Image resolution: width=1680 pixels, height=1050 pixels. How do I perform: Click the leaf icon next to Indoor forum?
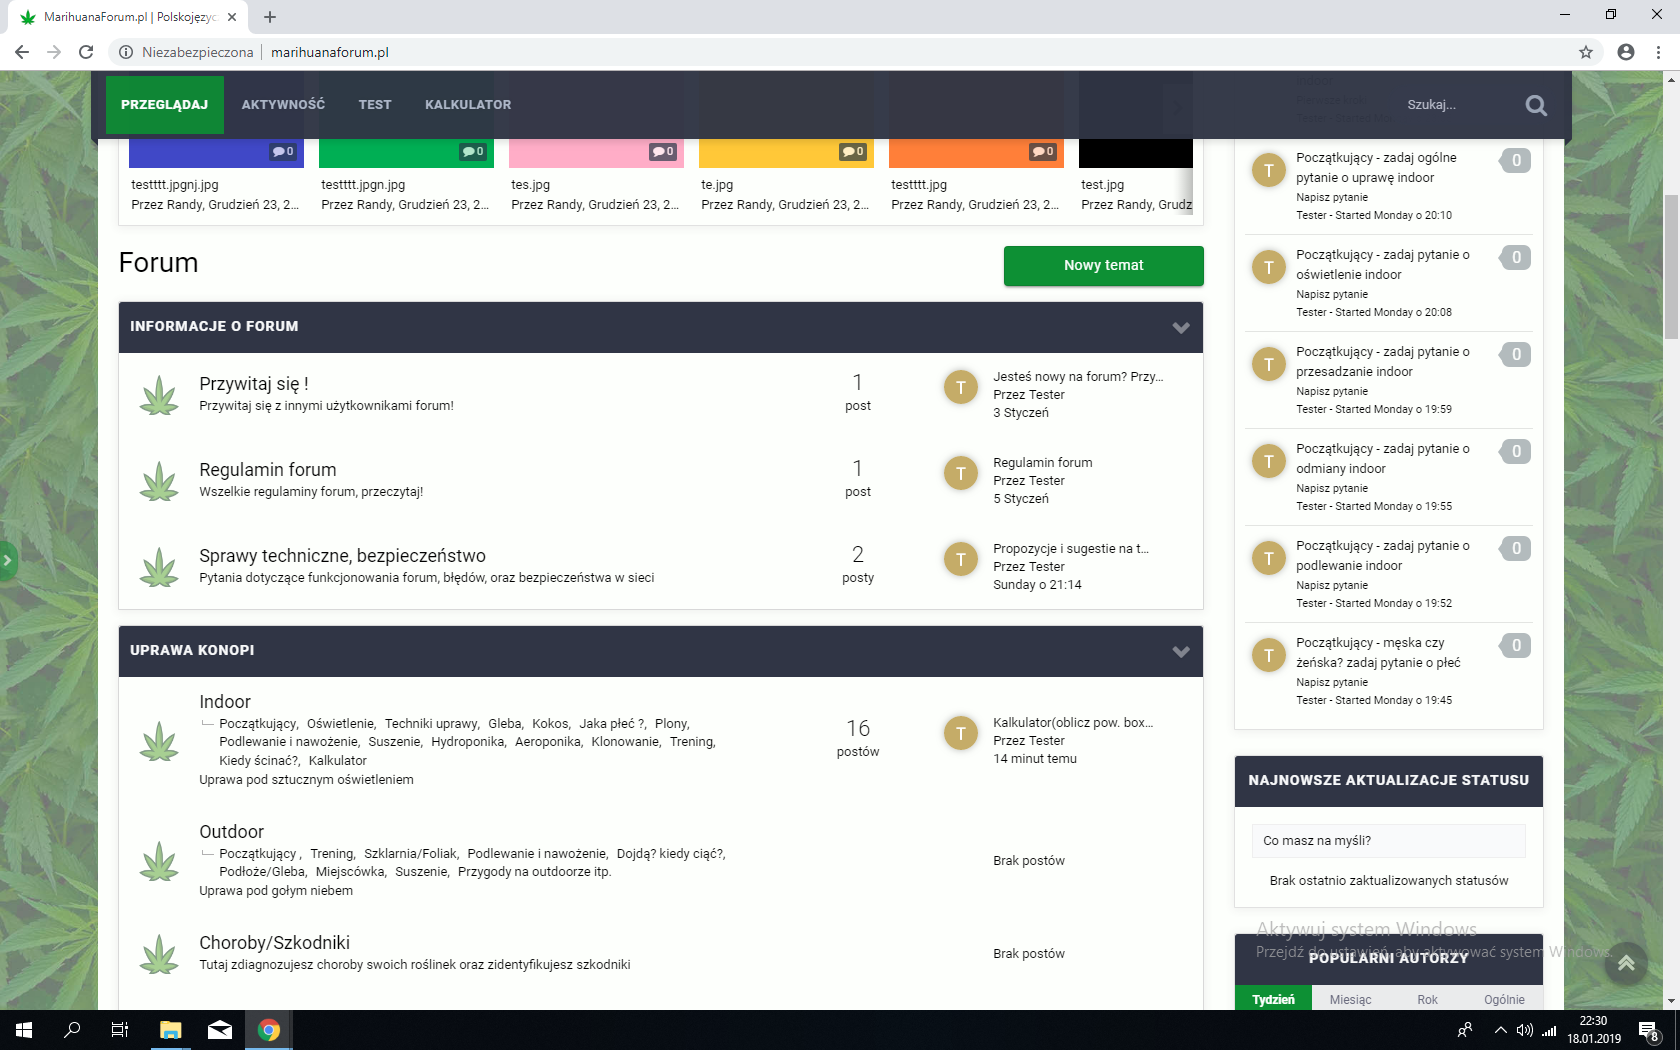(x=159, y=742)
